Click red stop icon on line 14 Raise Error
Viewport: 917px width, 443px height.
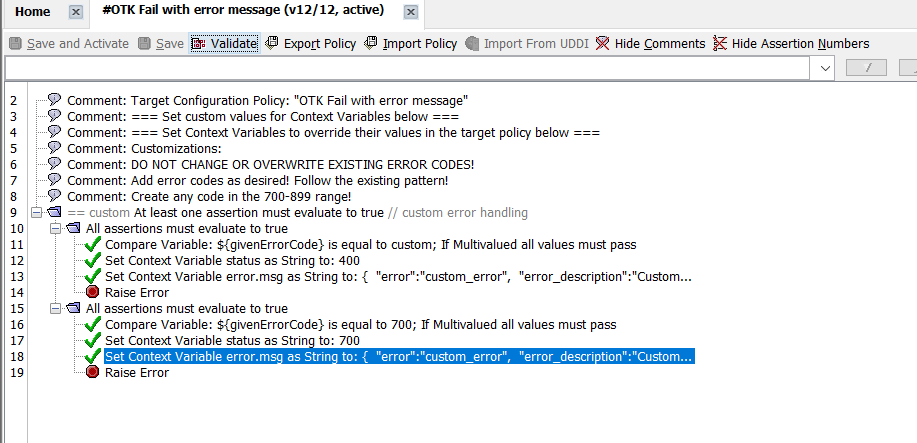pos(92,292)
